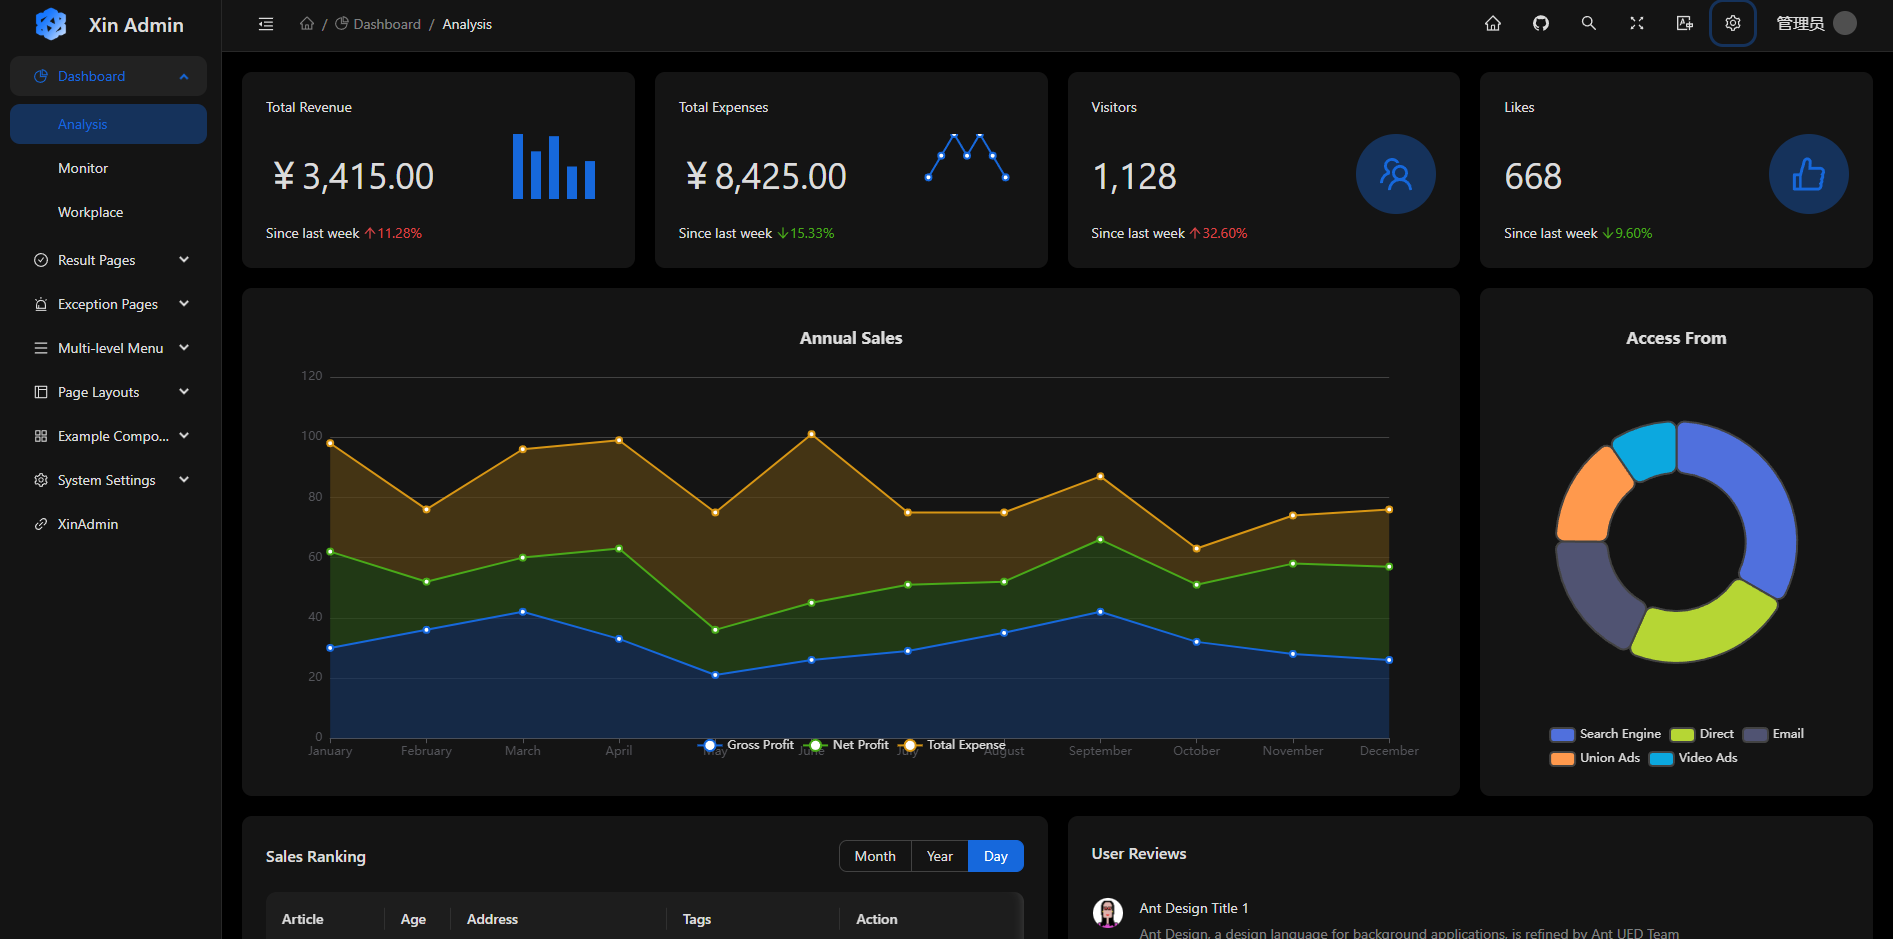Click the home icon in the breadcrumb
This screenshot has width=1893, height=939.
tap(307, 24)
